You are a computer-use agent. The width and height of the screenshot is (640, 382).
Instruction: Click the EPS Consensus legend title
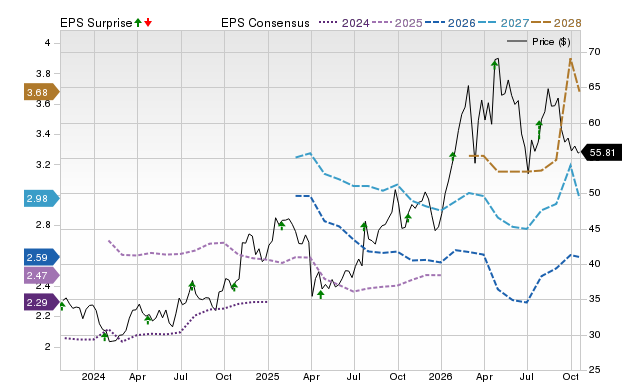(265, 23)
